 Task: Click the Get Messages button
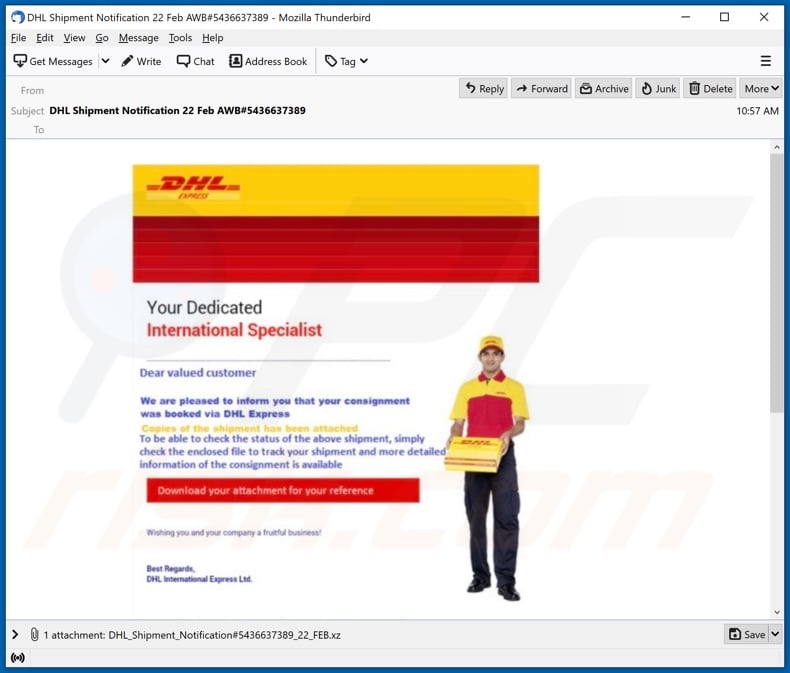click(53, 61)
